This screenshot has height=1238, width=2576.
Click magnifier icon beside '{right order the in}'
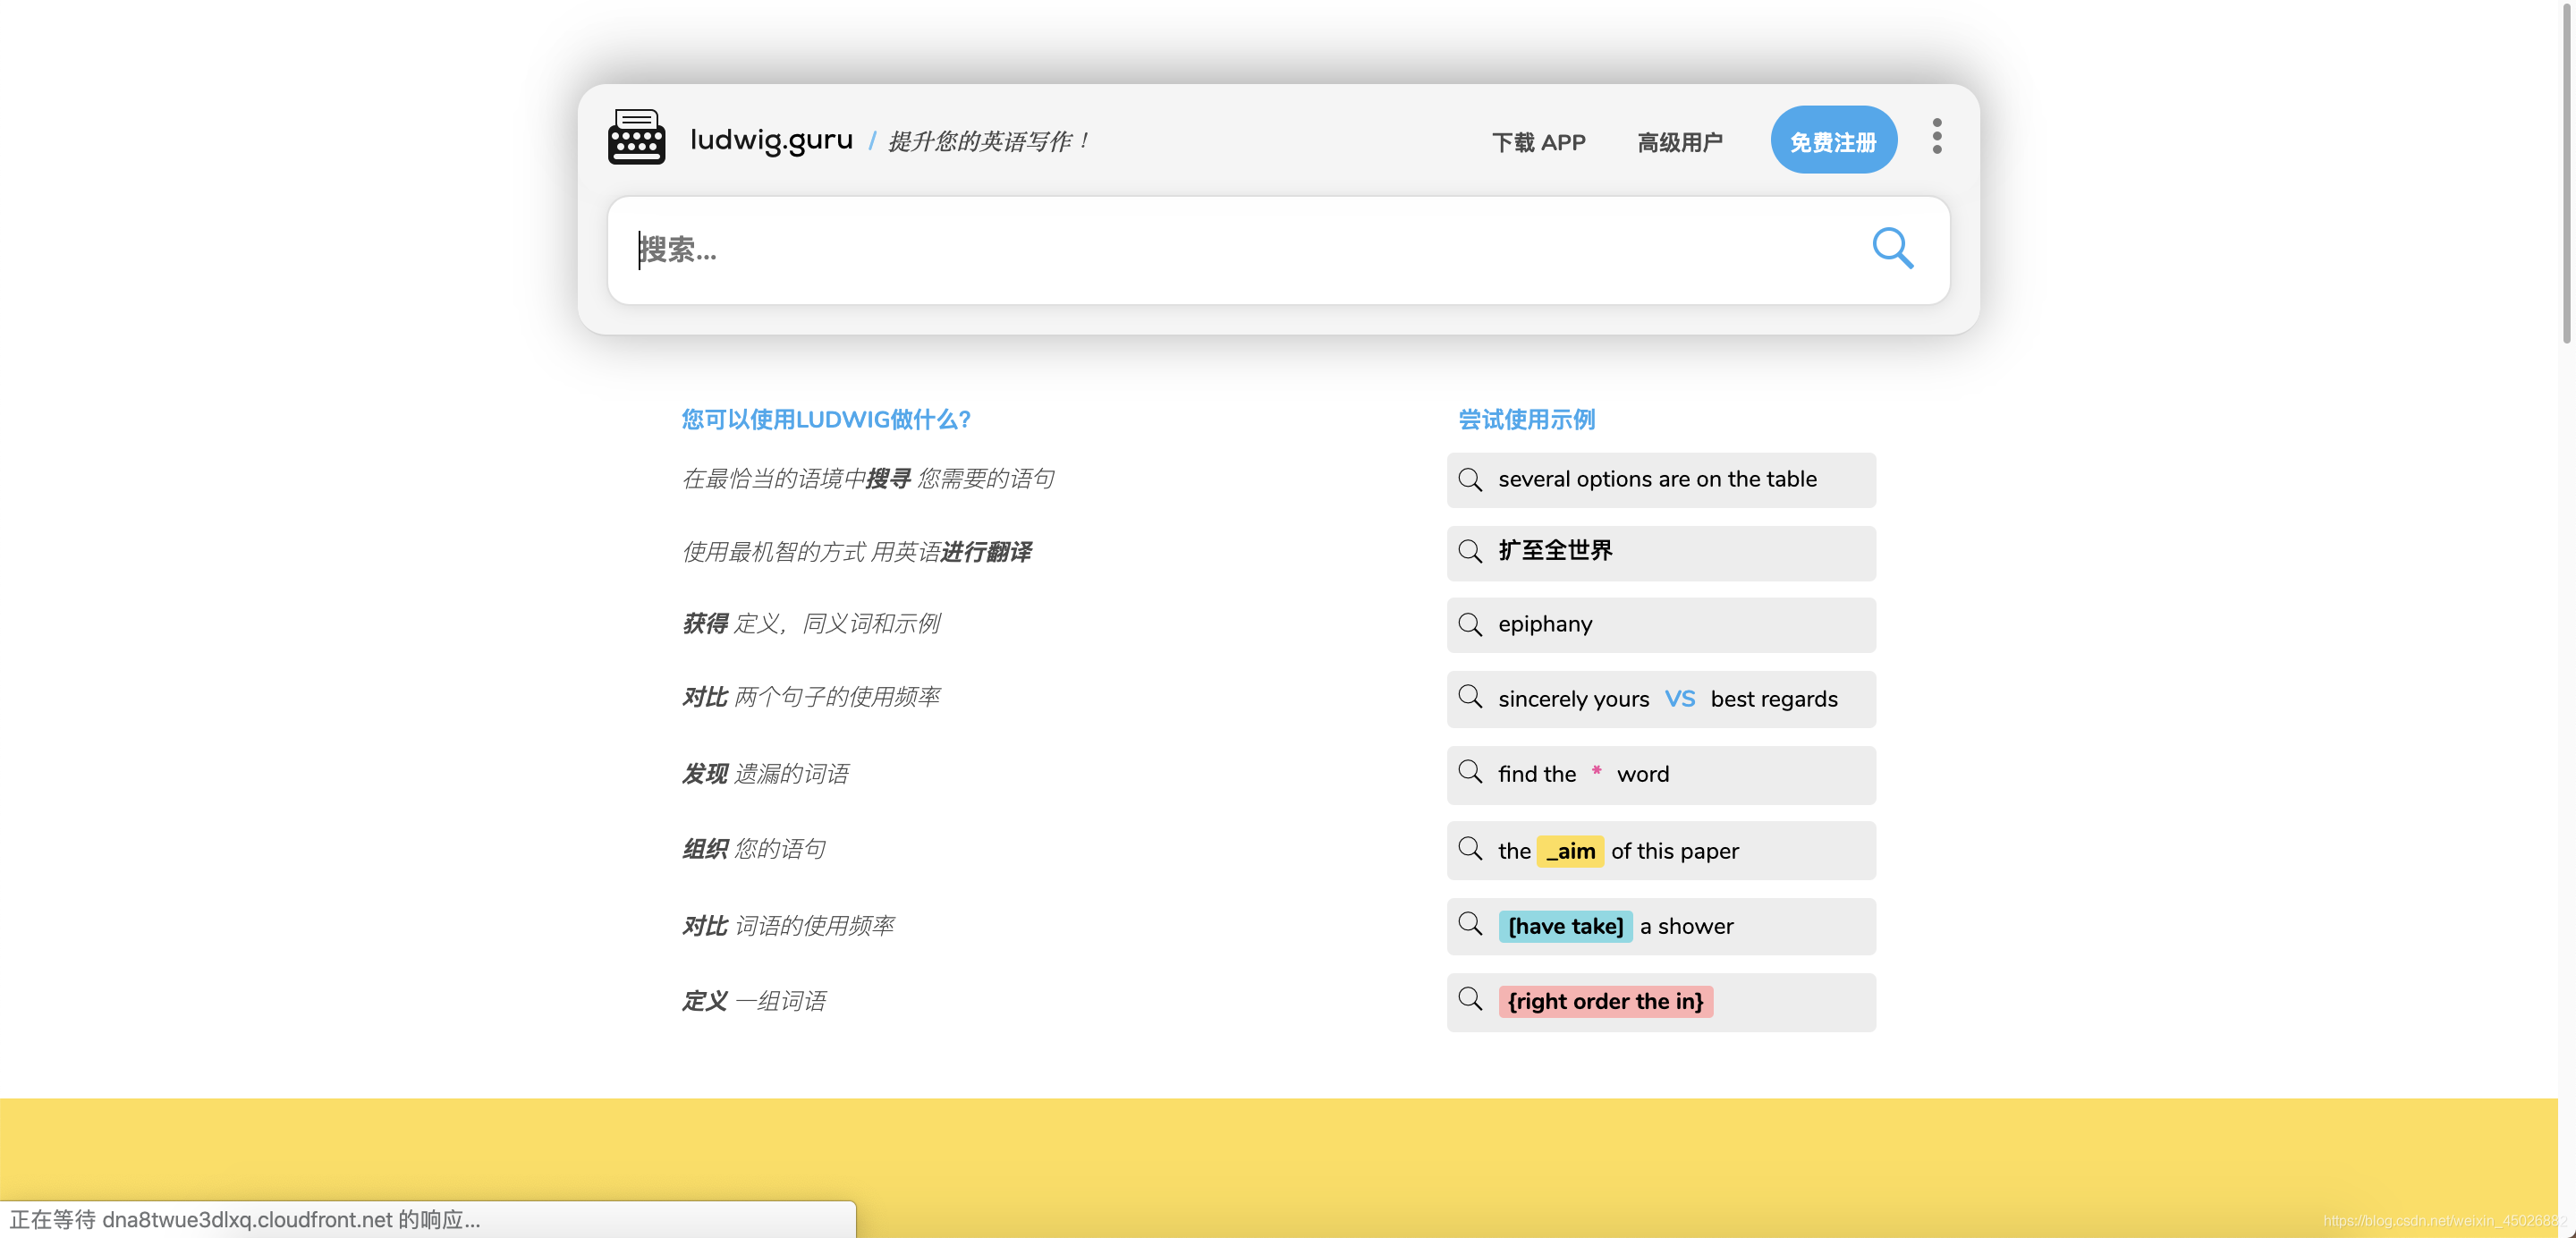point(1469,999)
